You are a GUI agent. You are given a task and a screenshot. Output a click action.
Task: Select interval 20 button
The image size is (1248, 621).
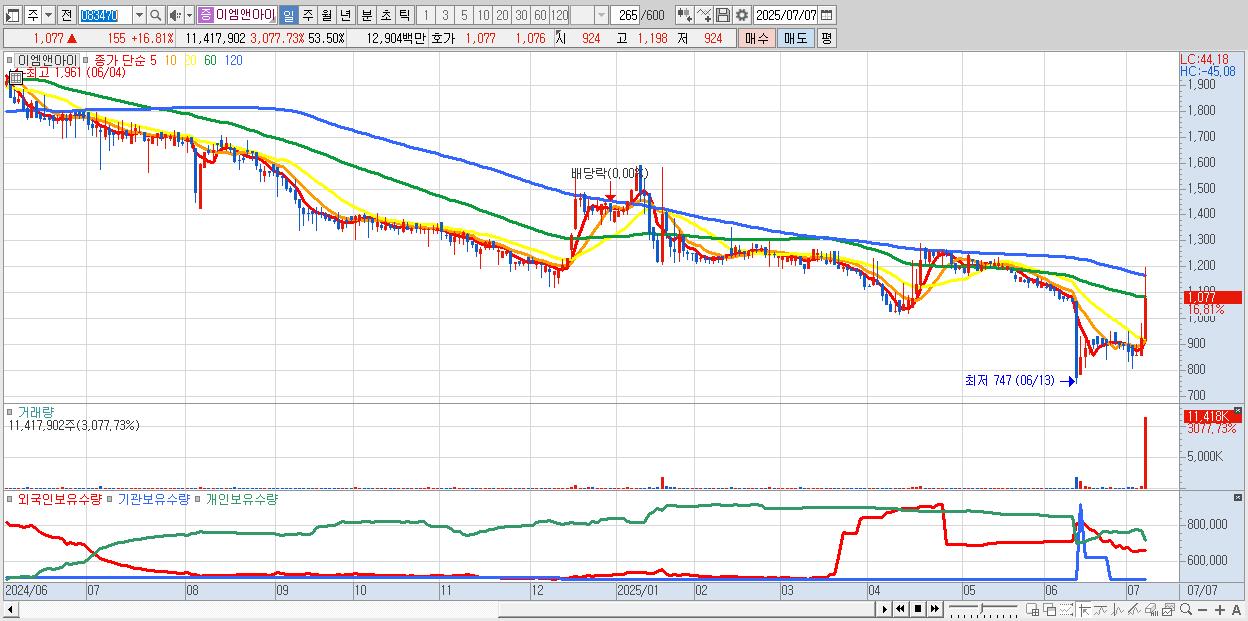502,15
